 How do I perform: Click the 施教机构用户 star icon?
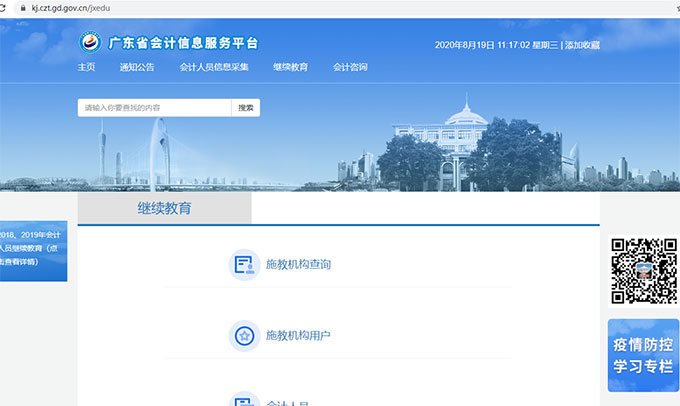(244, 336)
